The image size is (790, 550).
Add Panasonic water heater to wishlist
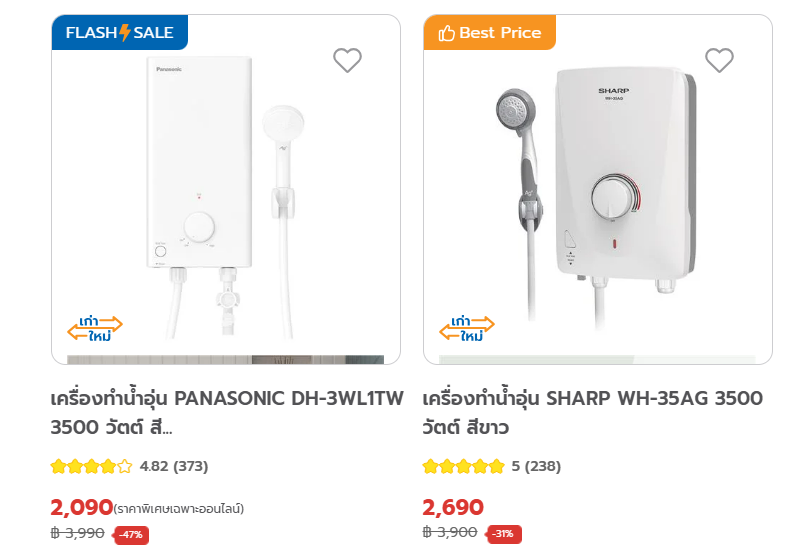347,61
